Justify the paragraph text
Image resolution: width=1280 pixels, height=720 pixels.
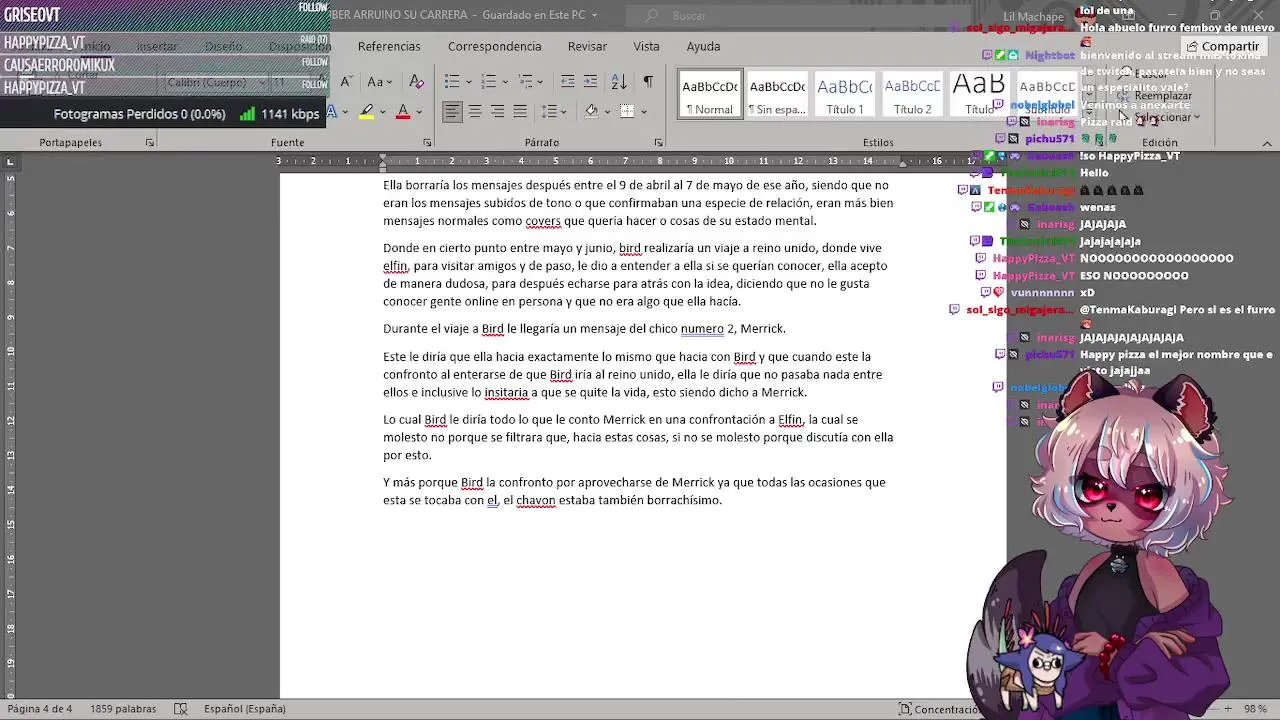520,111
